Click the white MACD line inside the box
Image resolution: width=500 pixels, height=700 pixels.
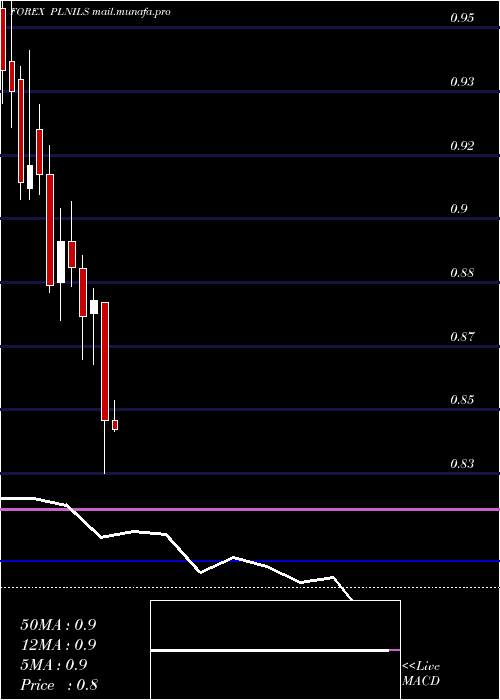click(x=270, y=650)
